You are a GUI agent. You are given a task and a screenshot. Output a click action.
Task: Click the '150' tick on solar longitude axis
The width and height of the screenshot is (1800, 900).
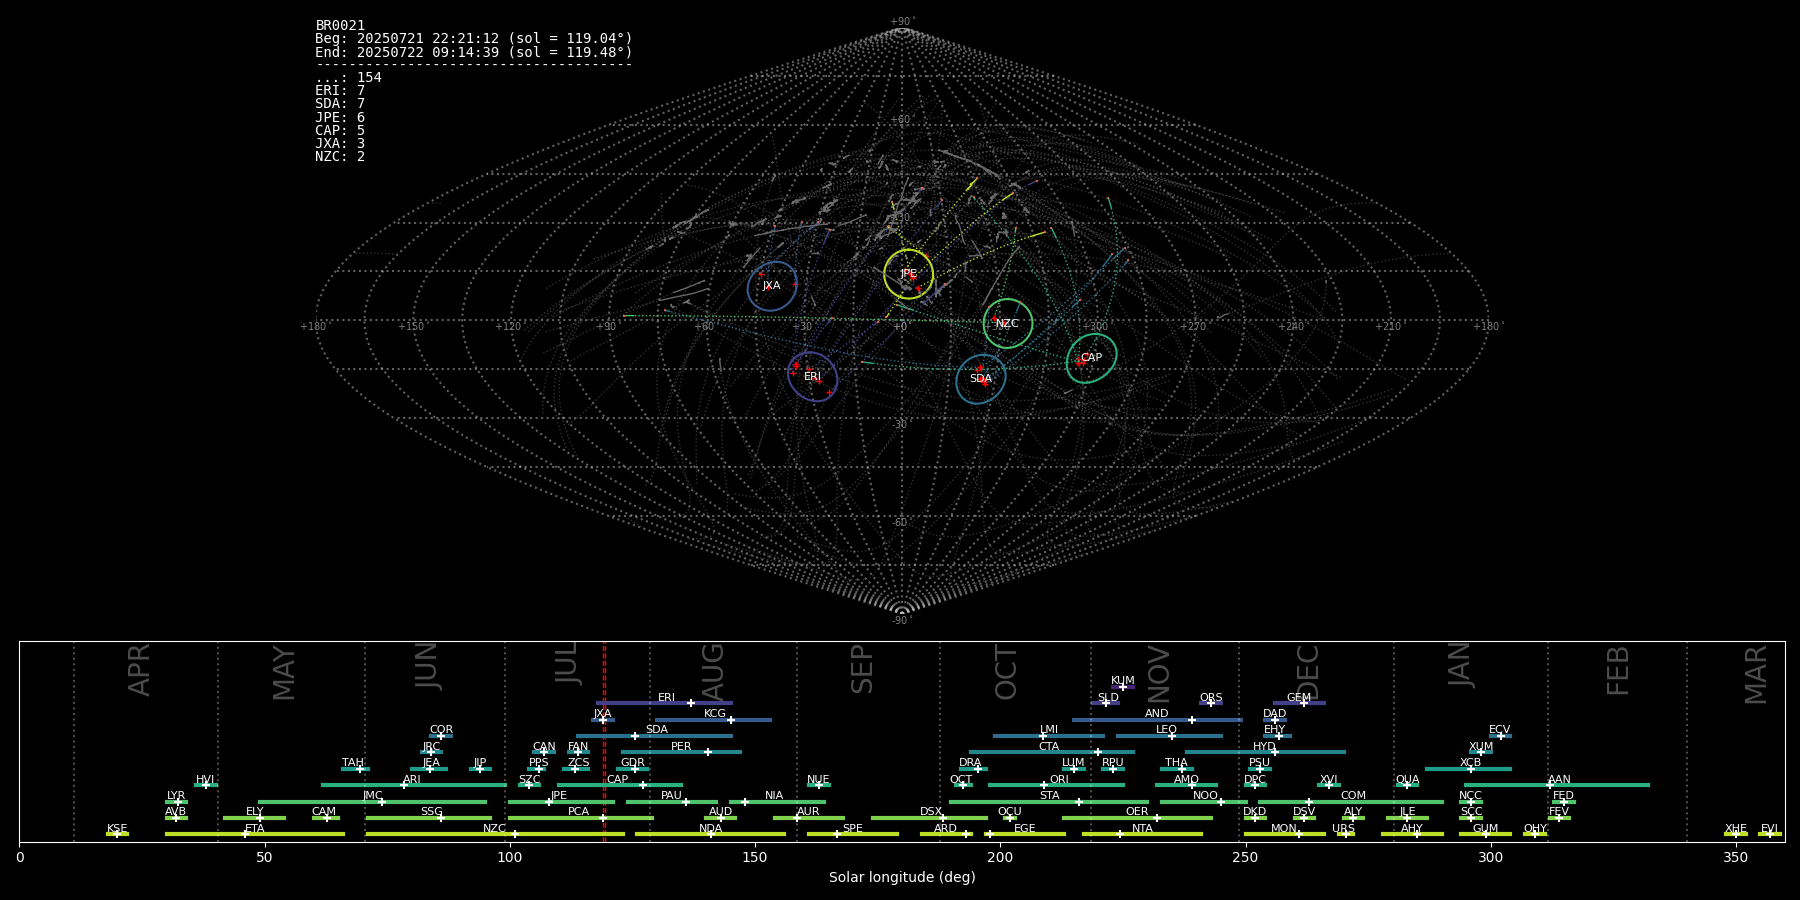[755, 857]
